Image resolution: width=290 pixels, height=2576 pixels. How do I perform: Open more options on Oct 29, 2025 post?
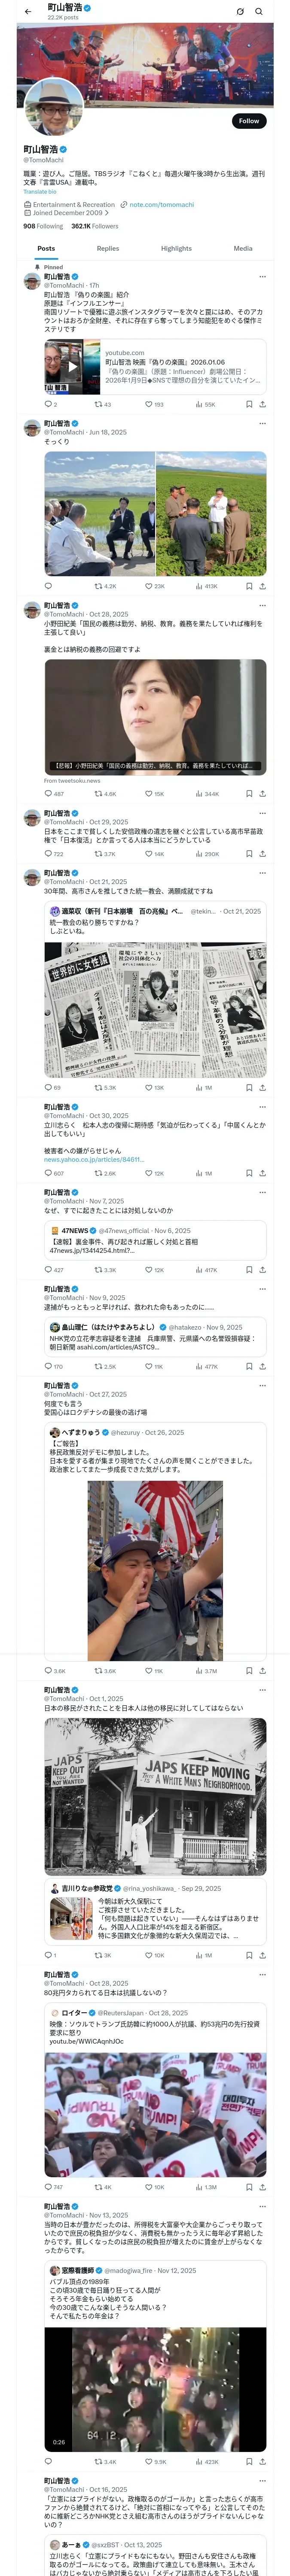tap(262, 813)
